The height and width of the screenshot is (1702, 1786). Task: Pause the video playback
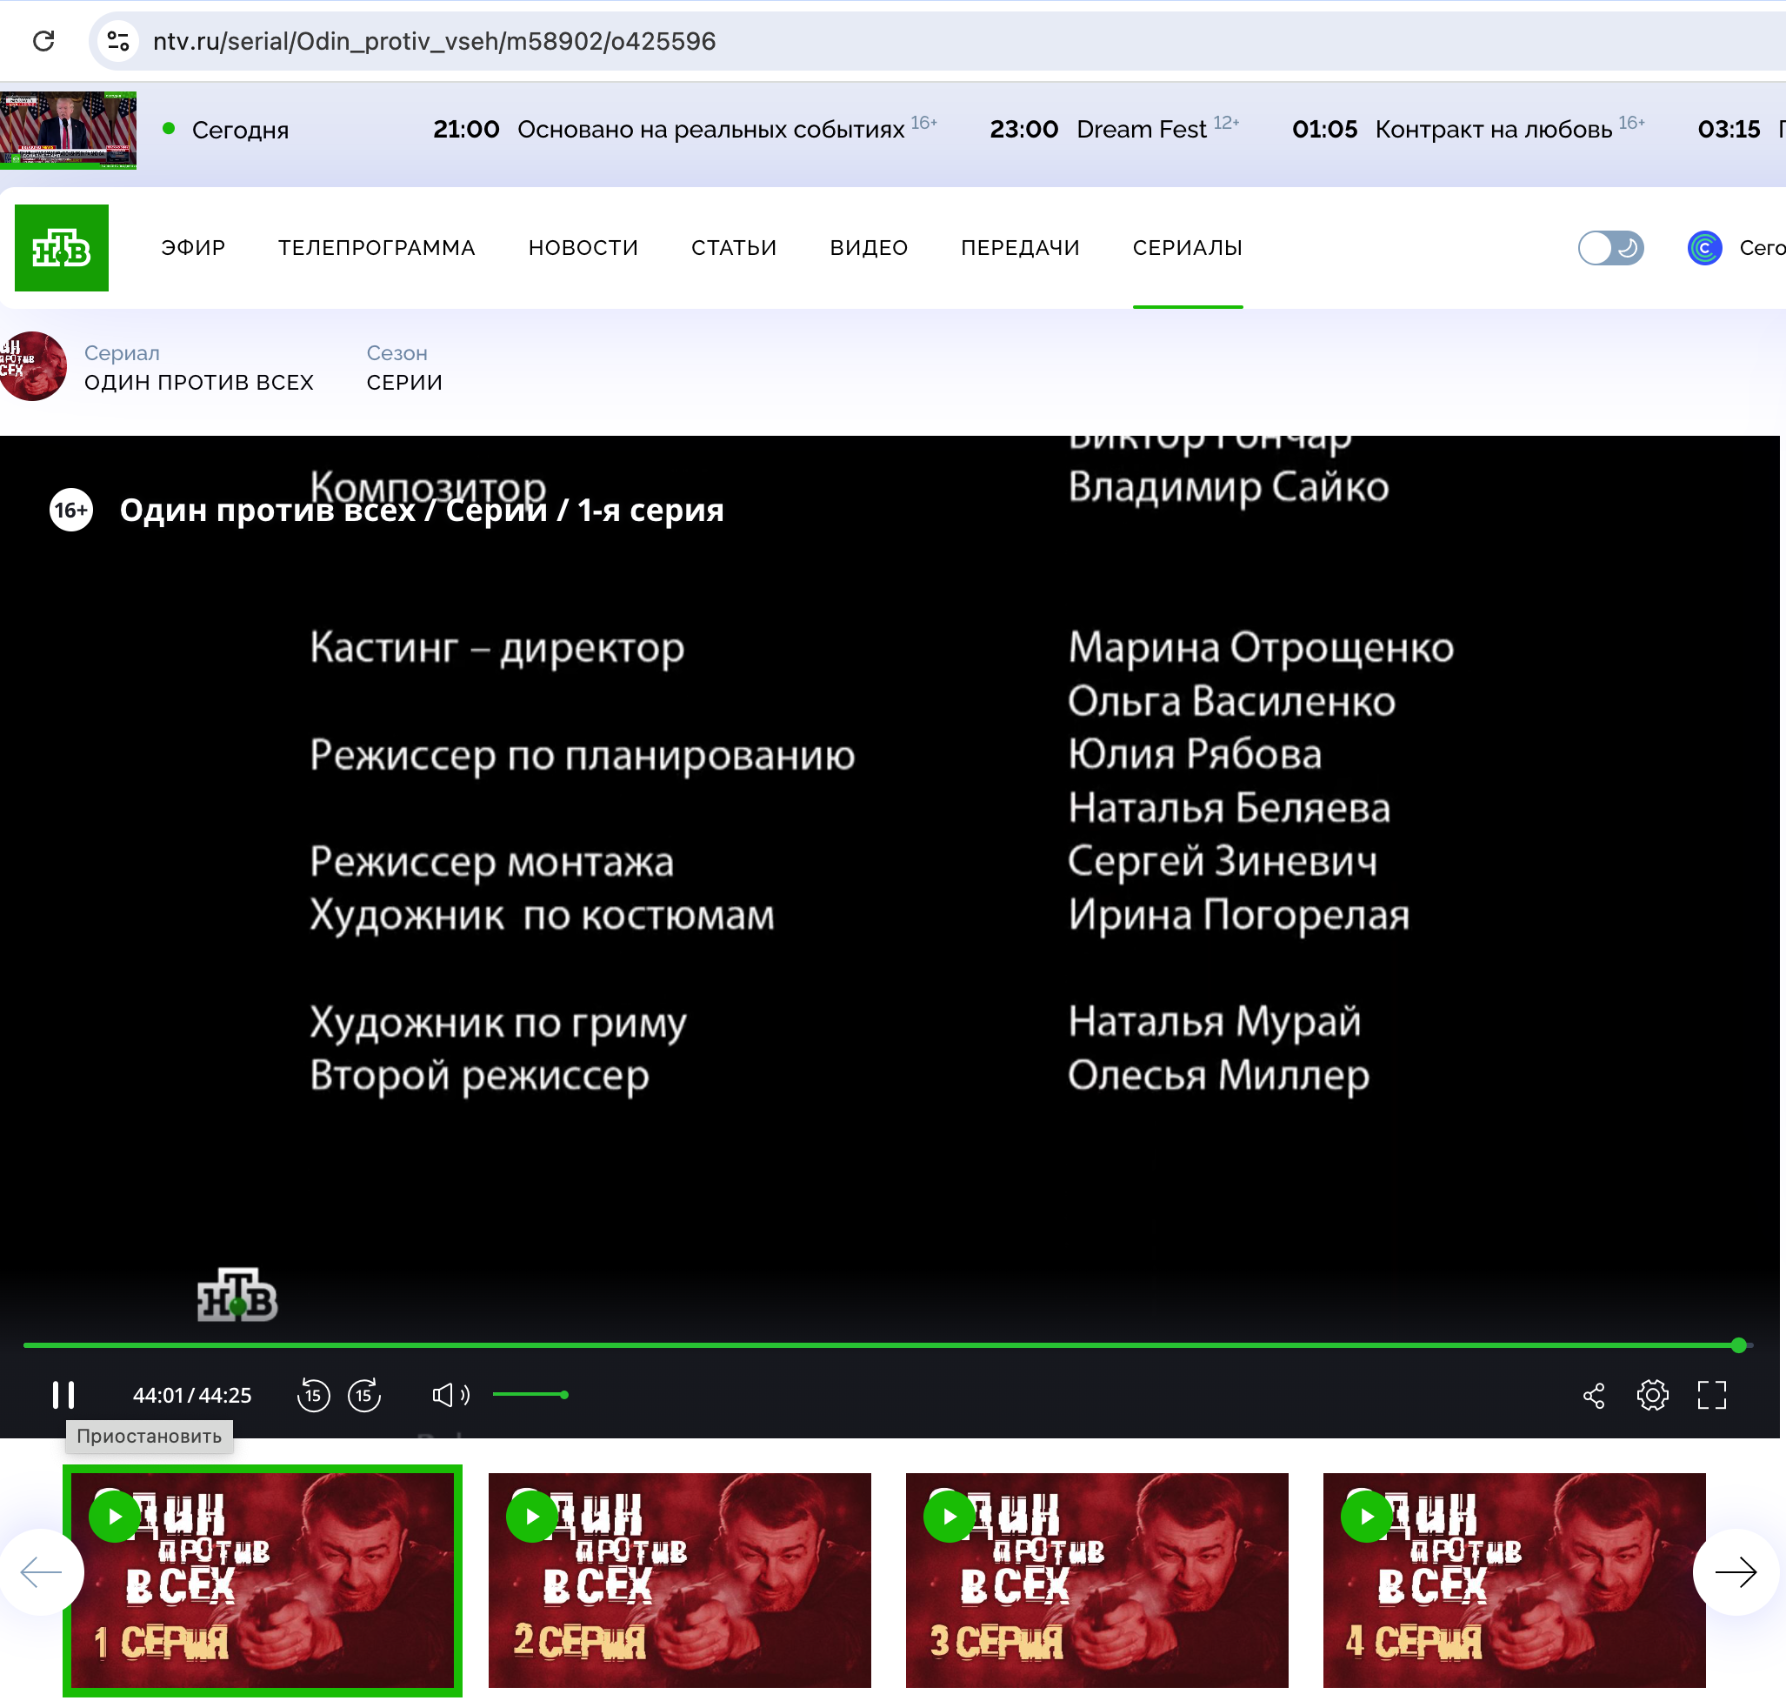click(63, 1394)
